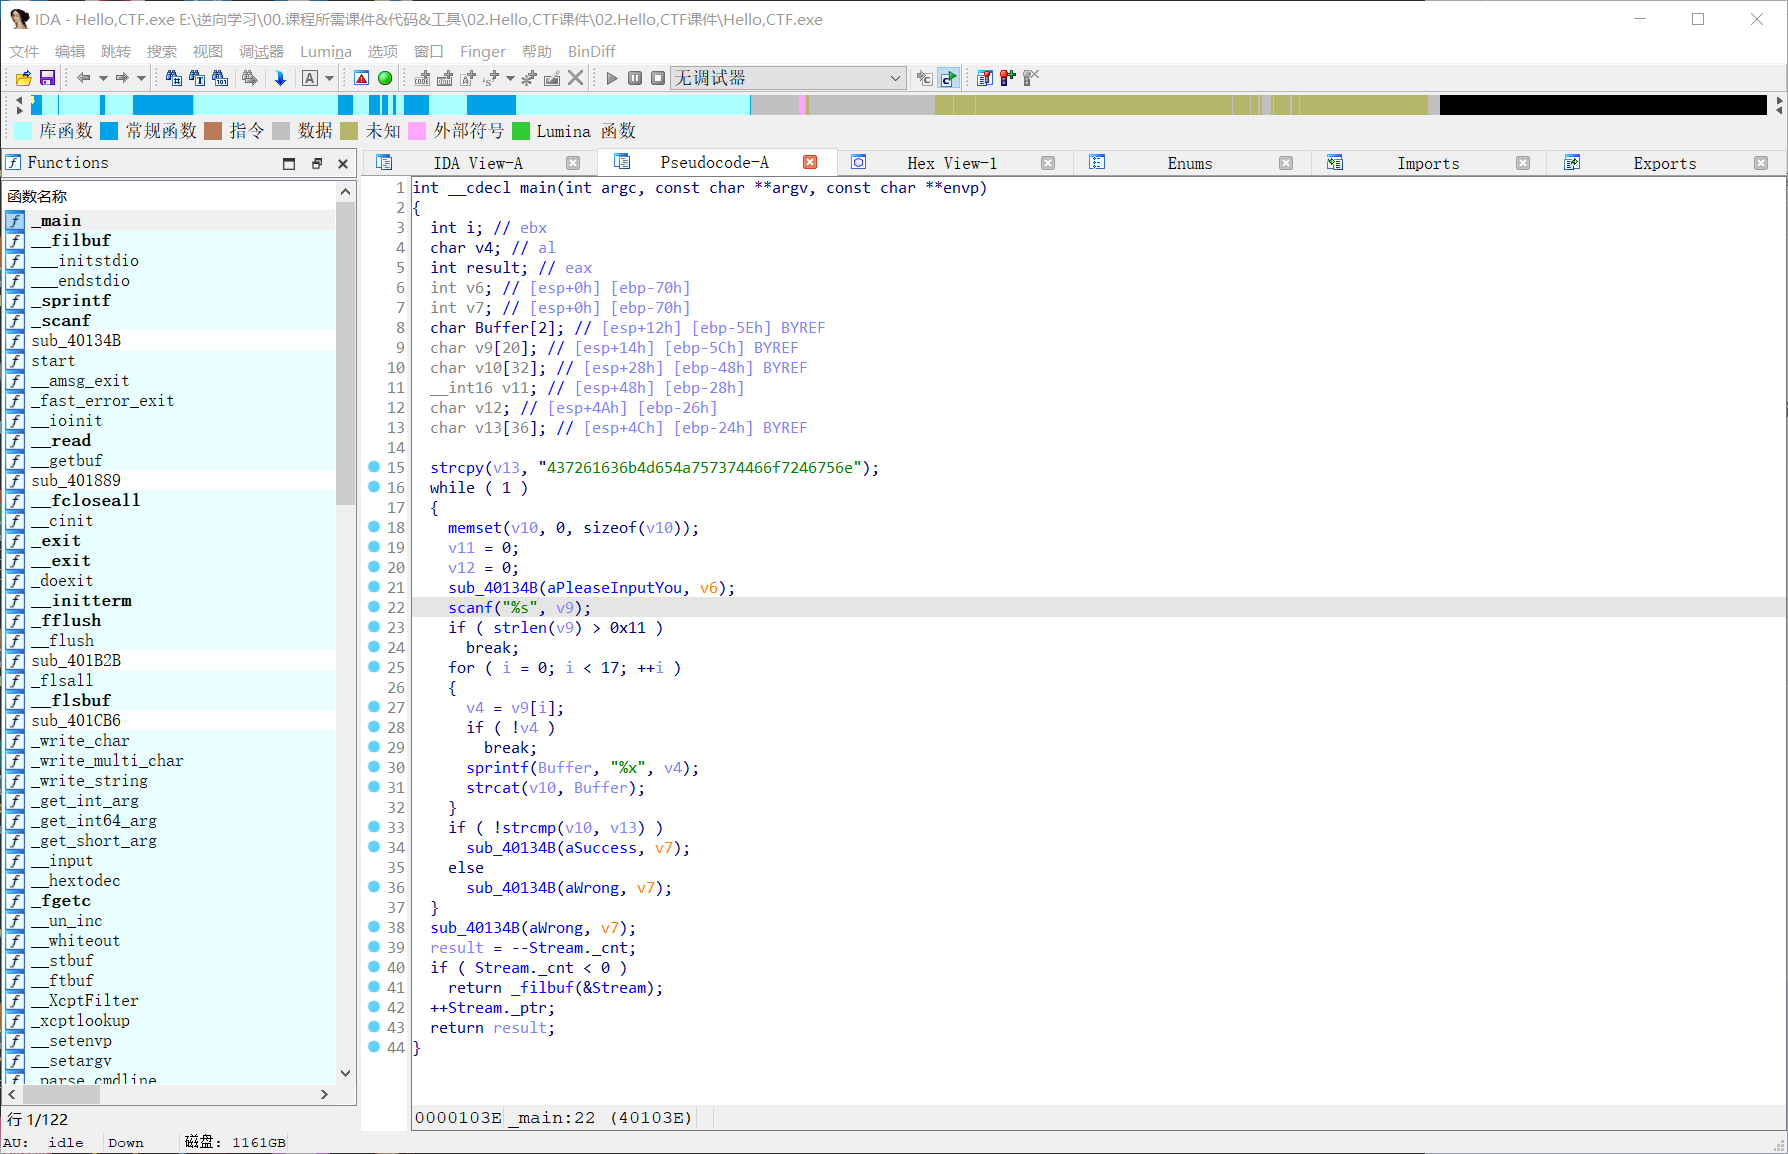Click the jump back arrow icon
The width and height of the screenshot is (1788, 1154).
click(84, 78)
